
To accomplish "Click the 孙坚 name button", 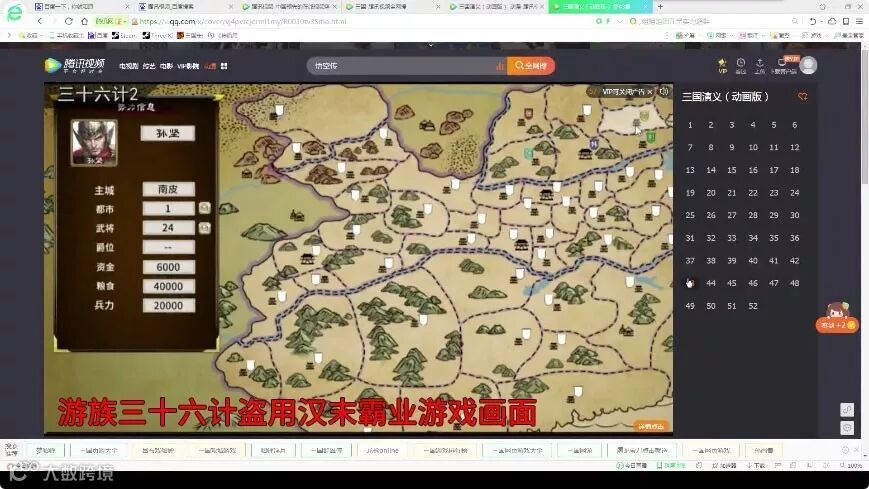I will 167,134.
